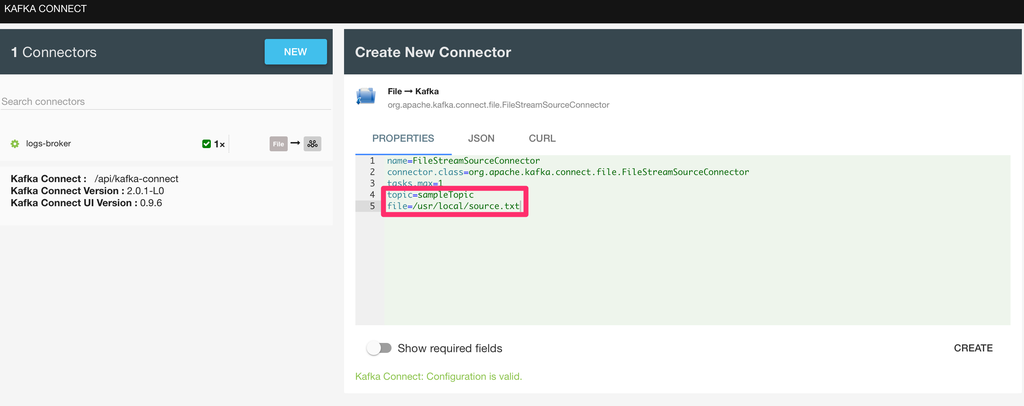This screenshot has height=406, width=1024.
Task: Toggle Show required fields switch
Action: coord(379,349)
